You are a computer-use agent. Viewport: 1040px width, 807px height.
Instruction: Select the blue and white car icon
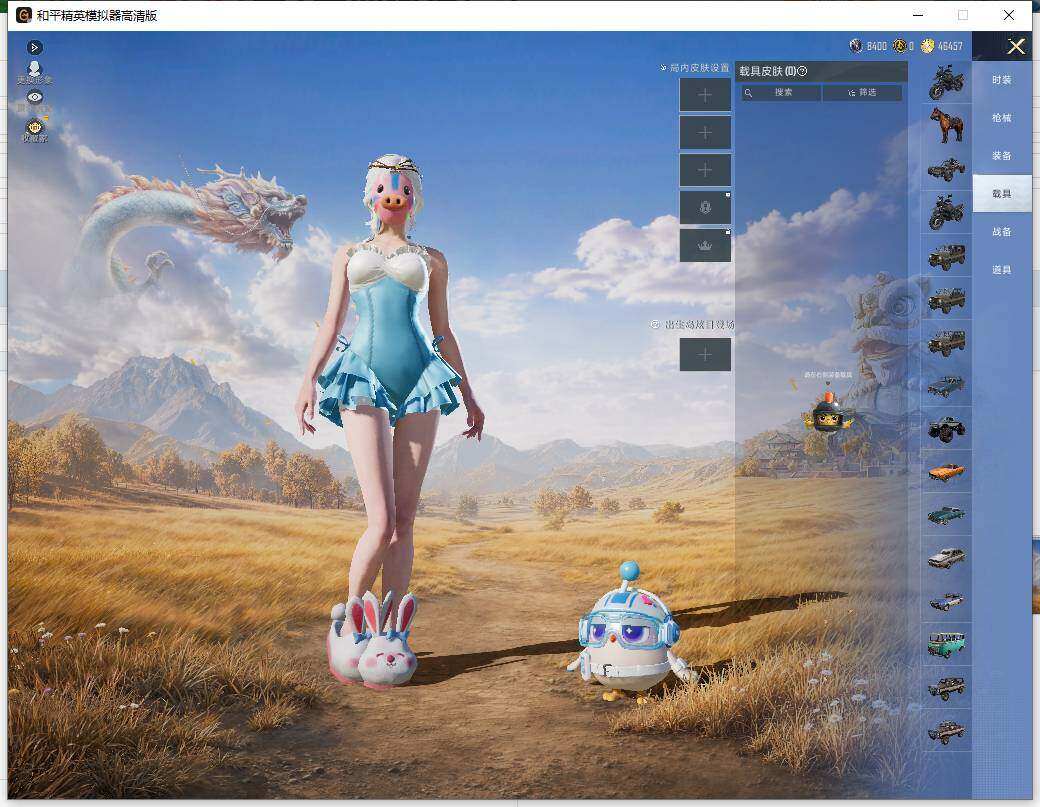click(946, 601)
